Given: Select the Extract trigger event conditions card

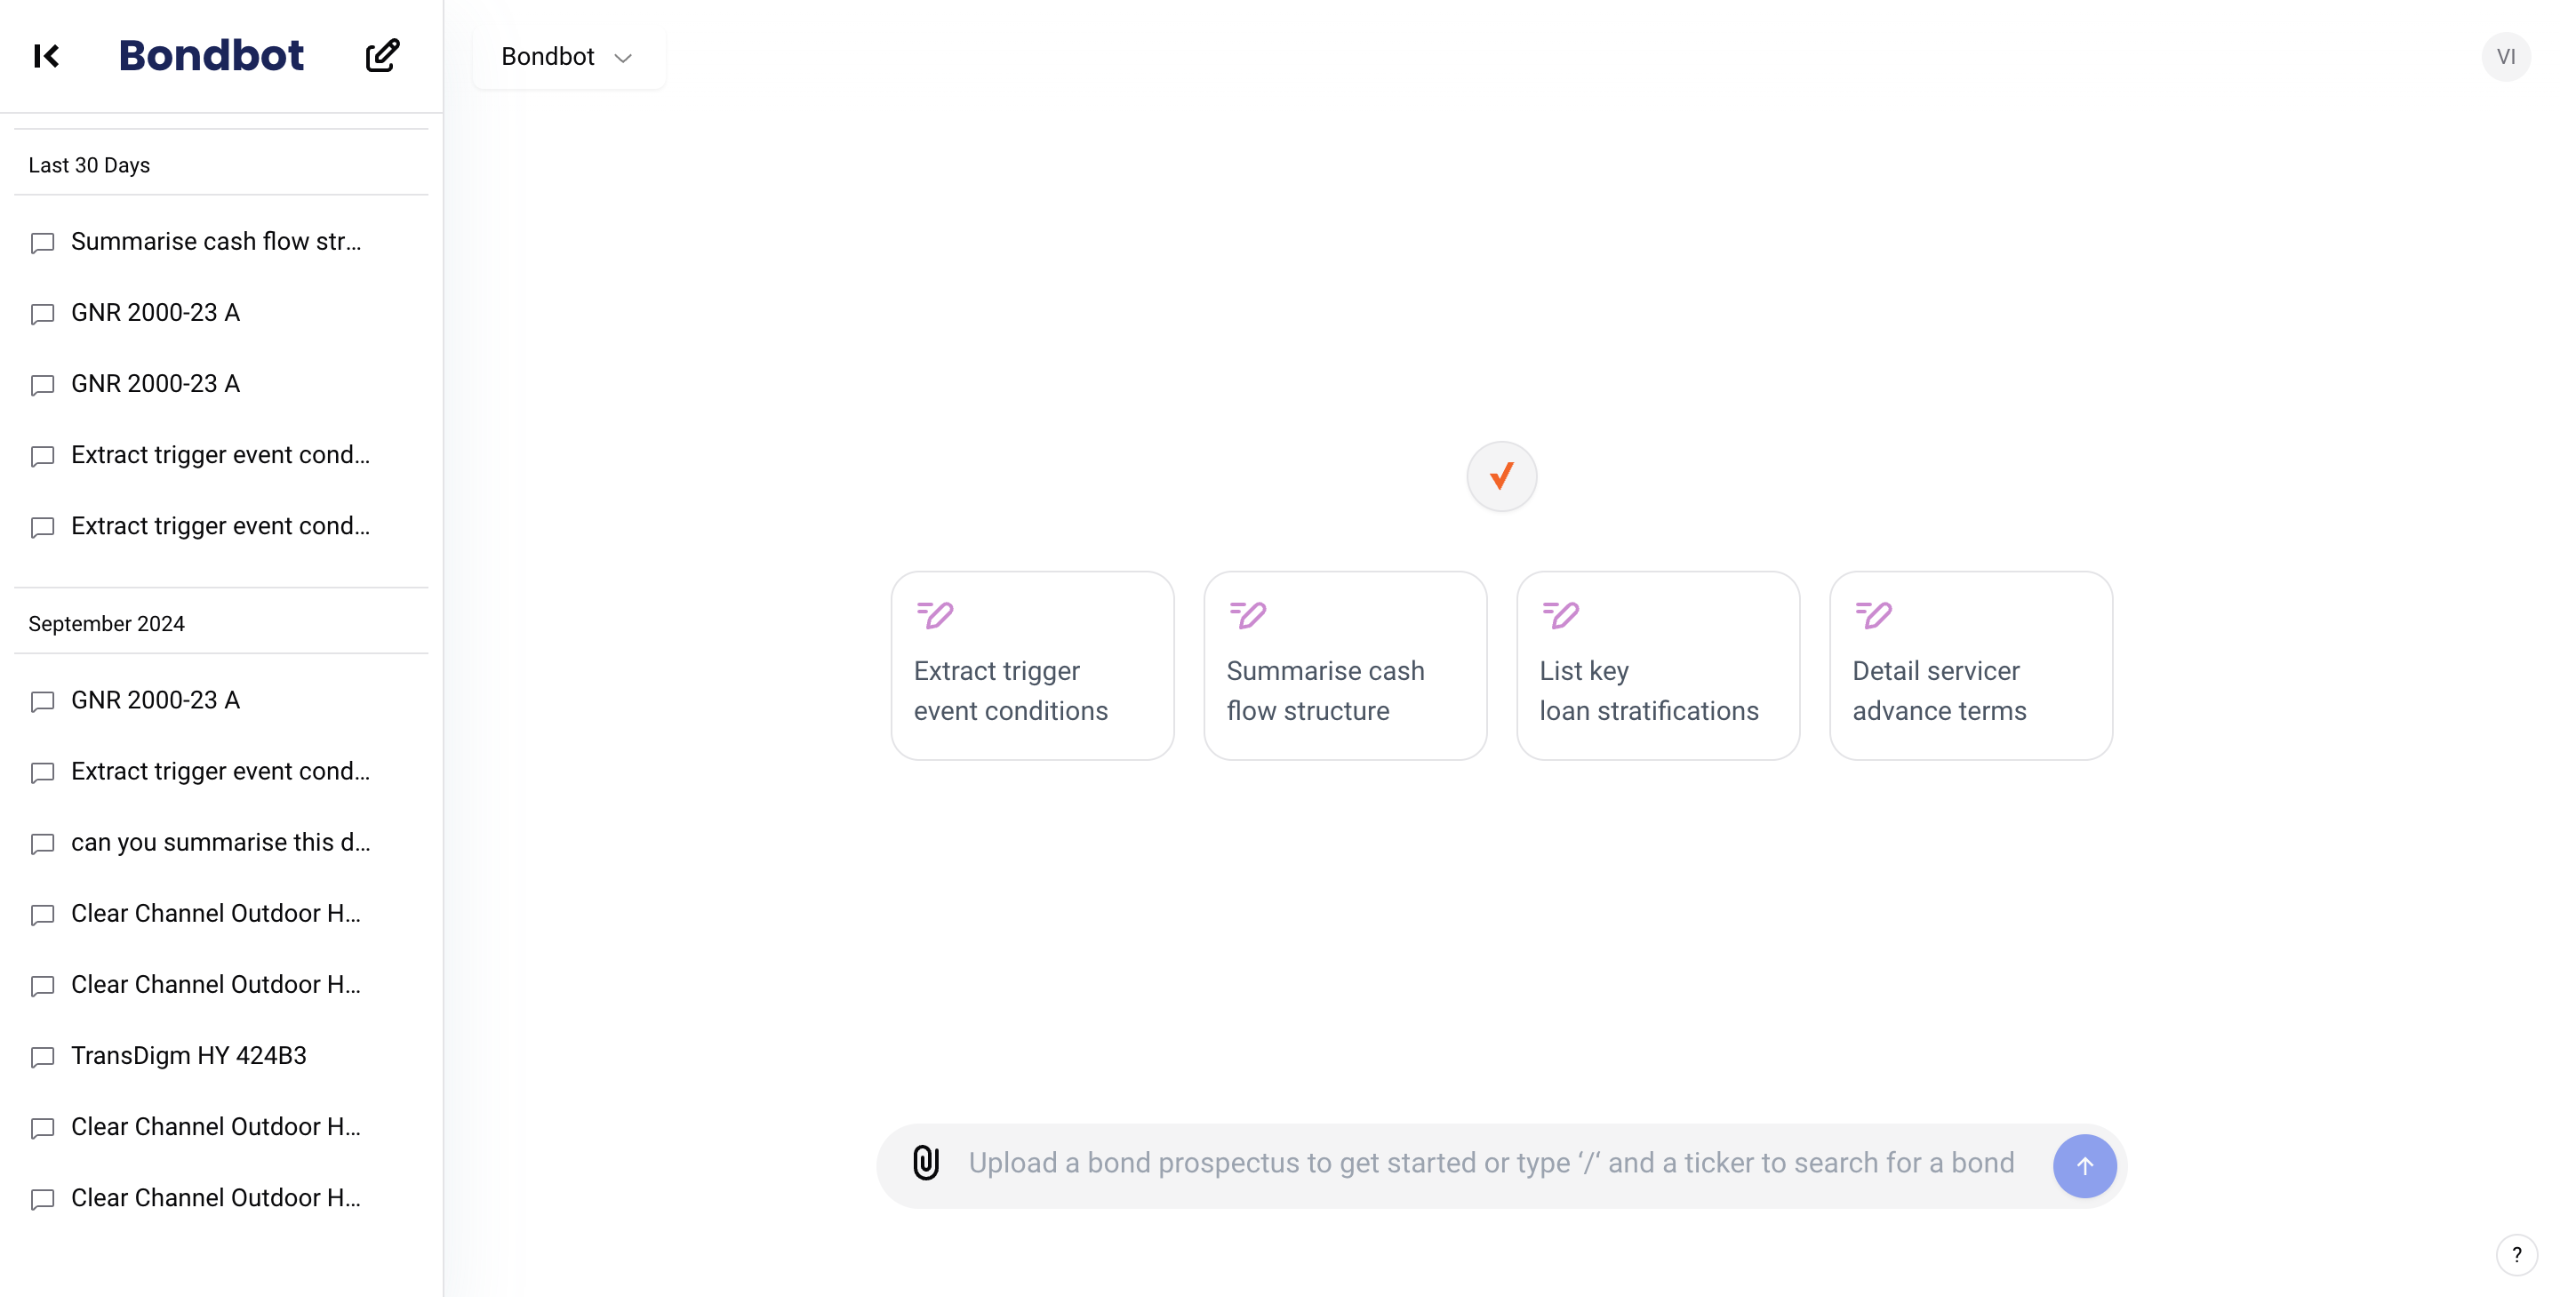Looking at the screenshot, I should pos(1032,666).
